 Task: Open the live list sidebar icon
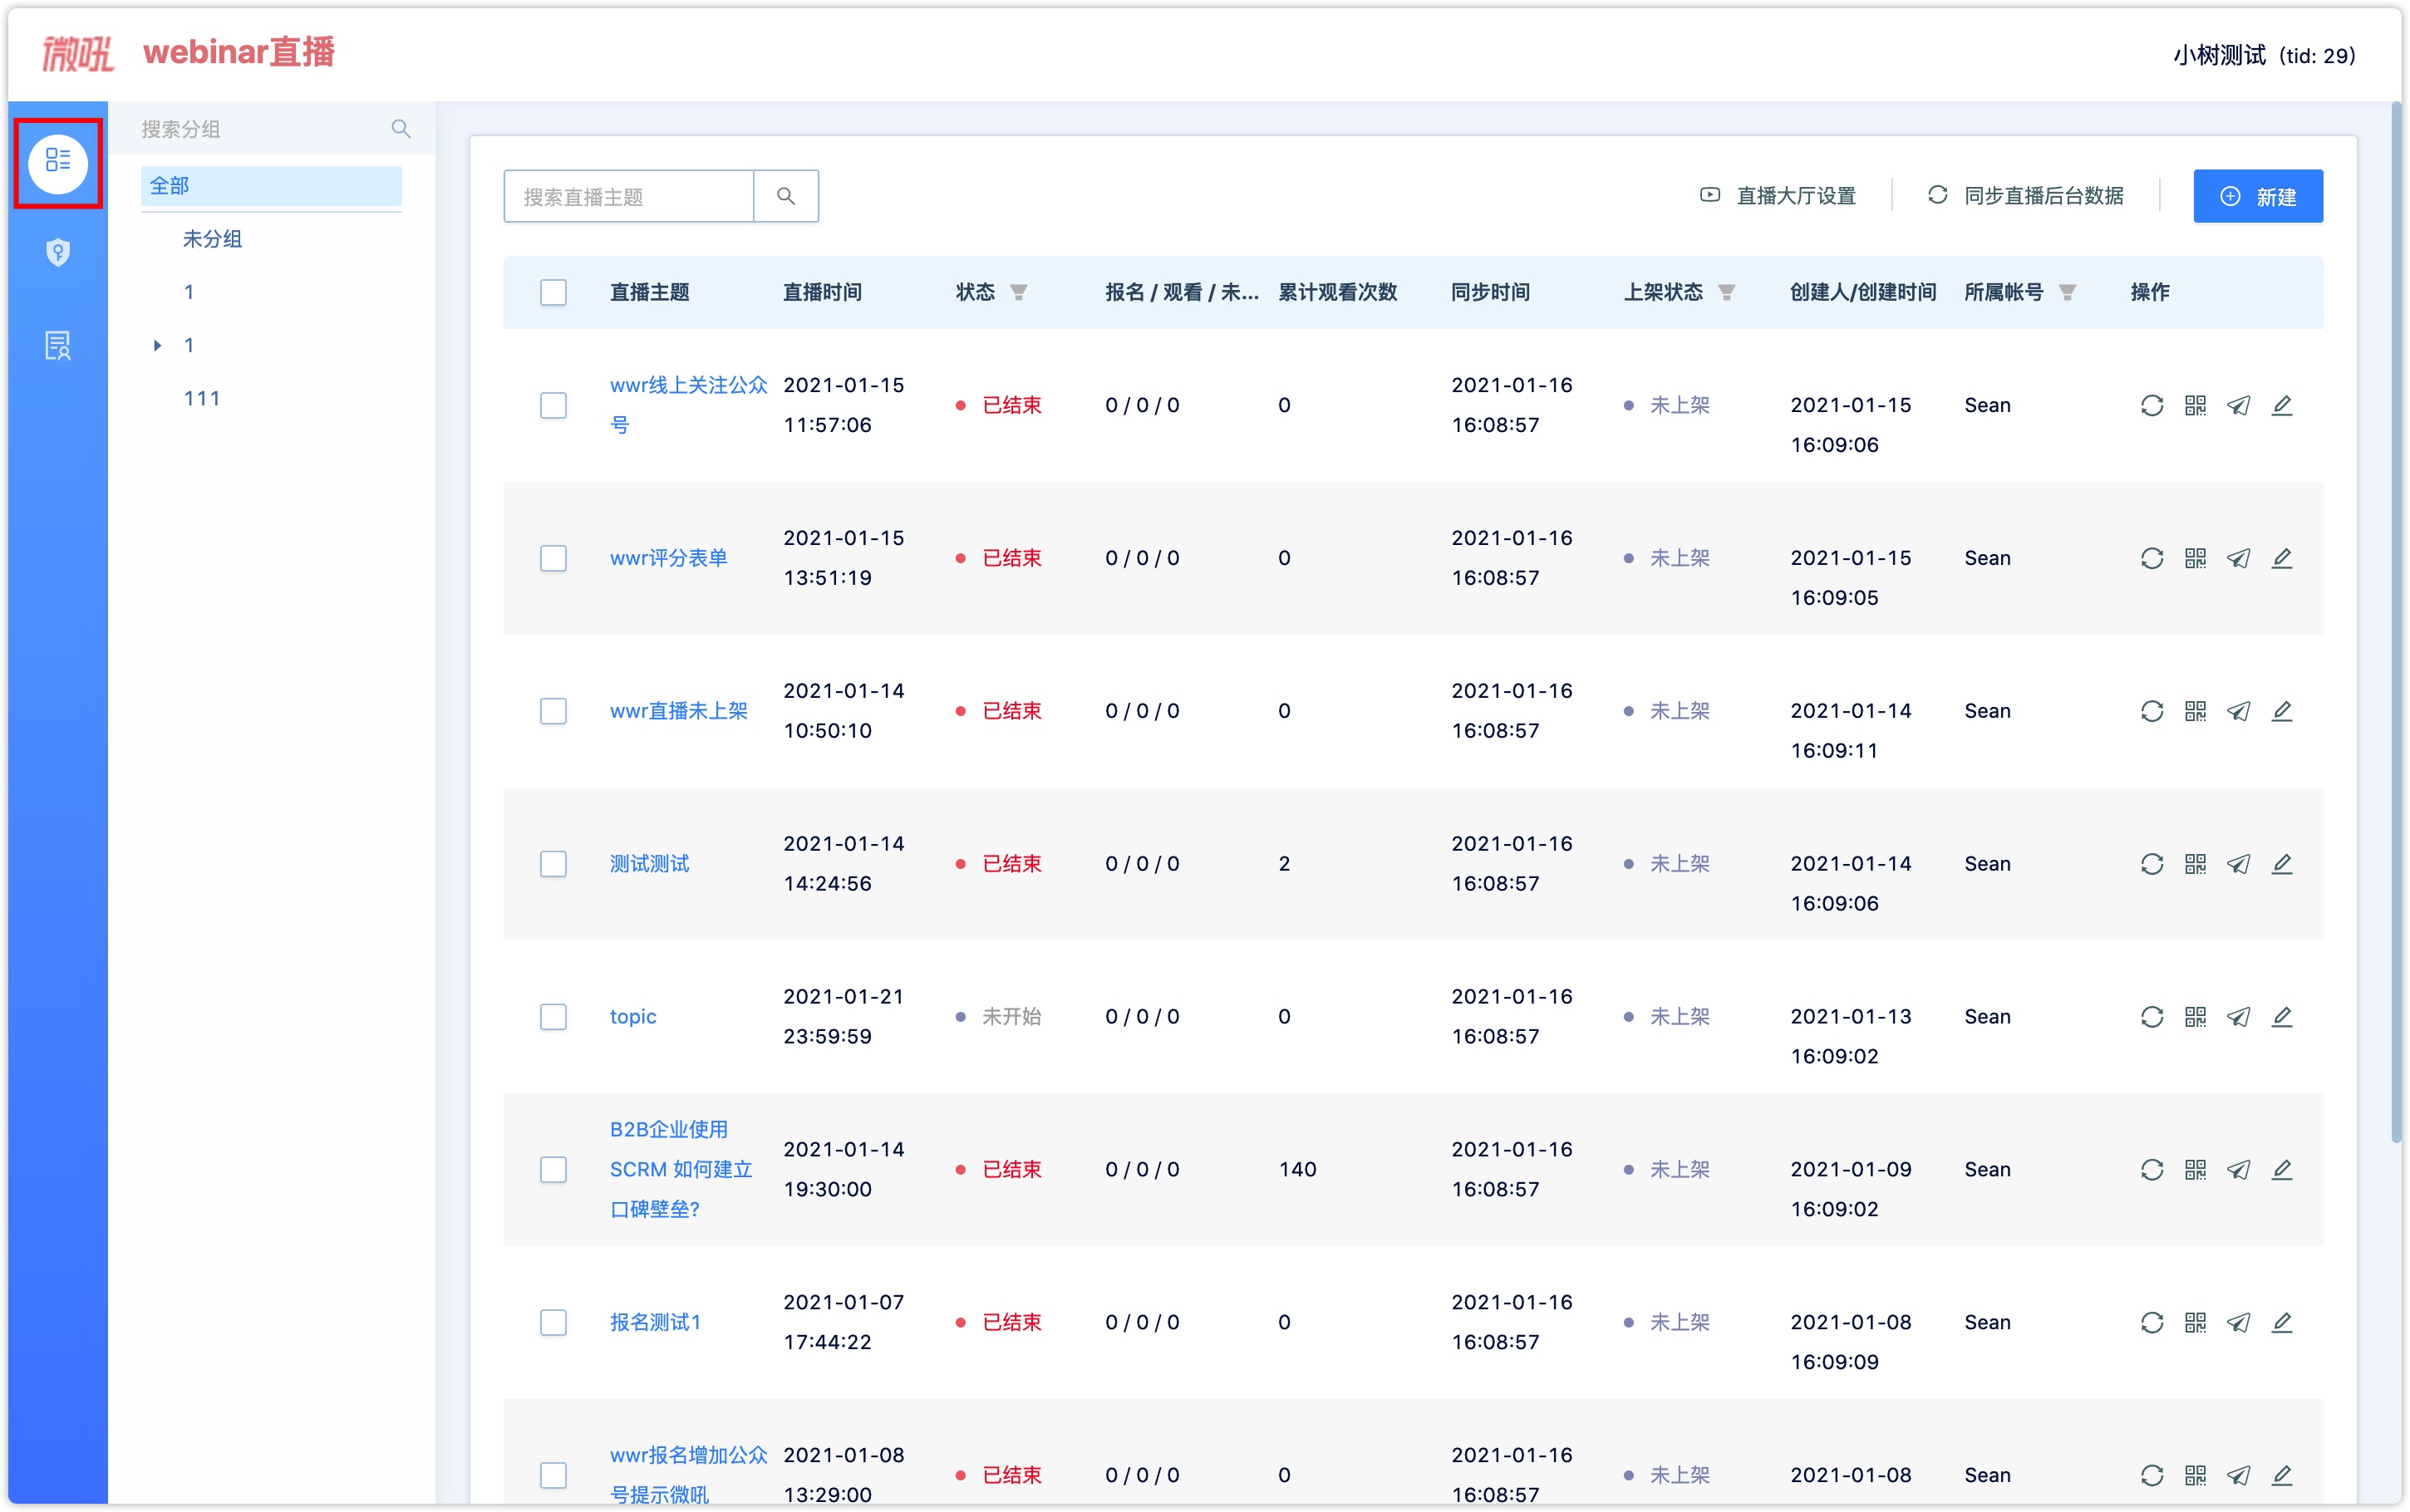pyautogui.click(x=58, y=162)
